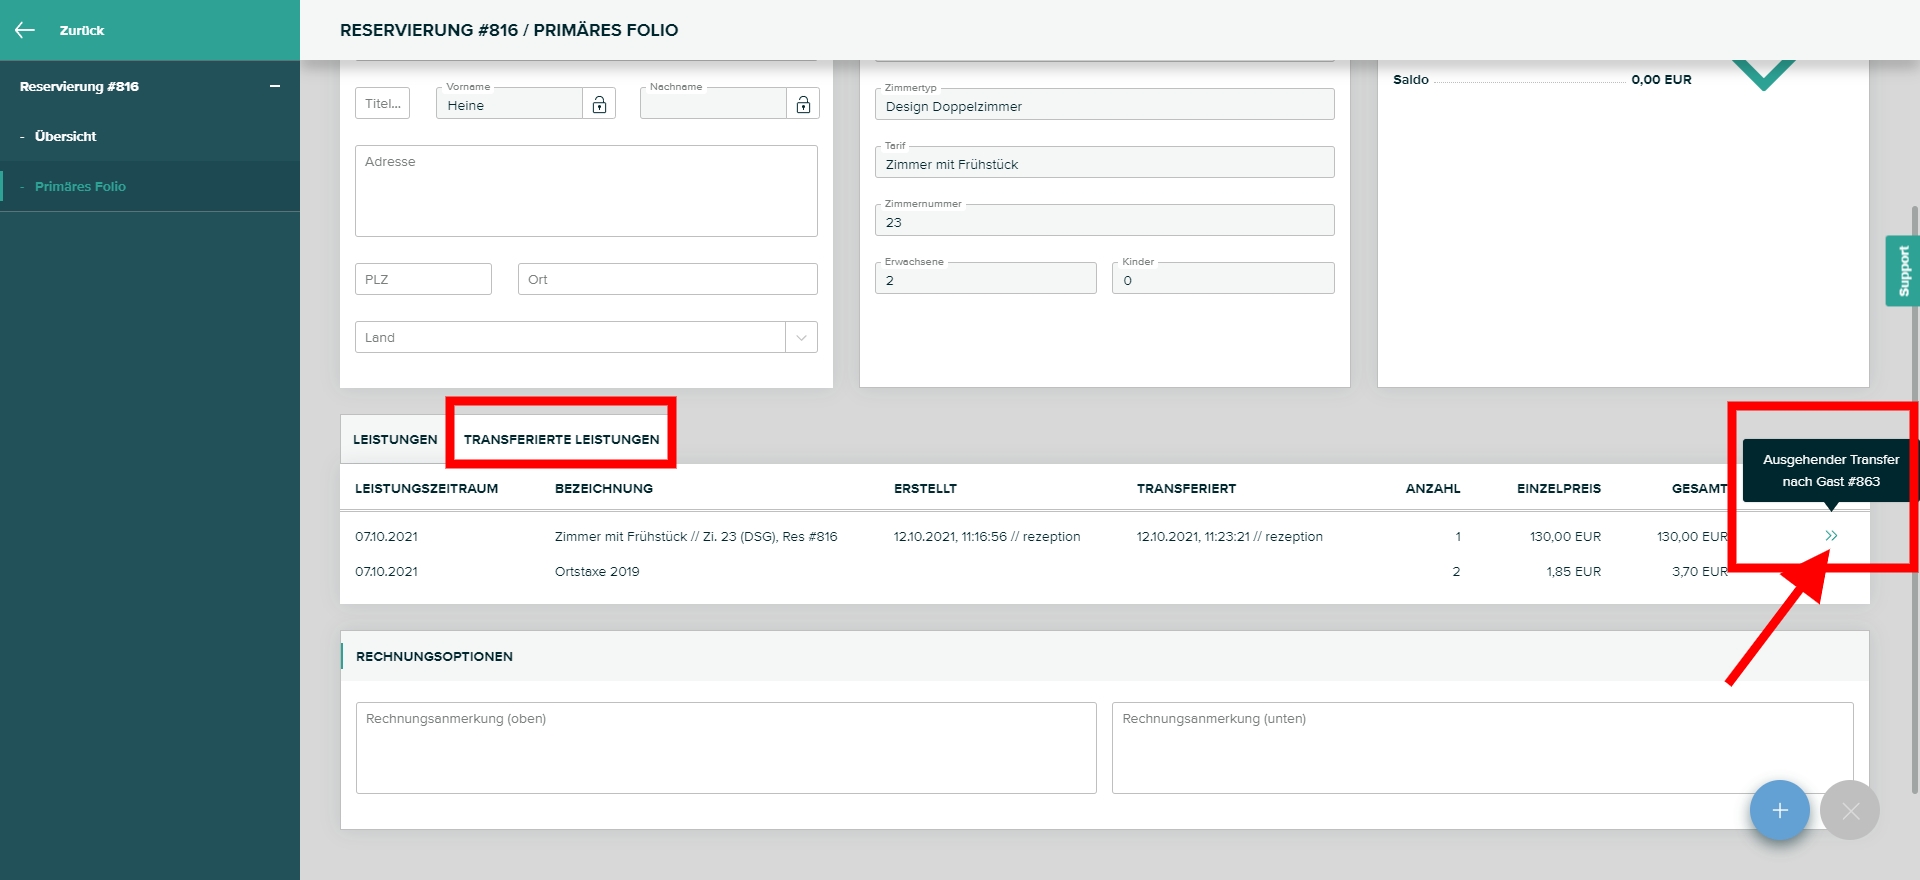This screenshot has width=1920, height=880.
Task: Open Übersicht in the sidebar
Action: [66, 137]
